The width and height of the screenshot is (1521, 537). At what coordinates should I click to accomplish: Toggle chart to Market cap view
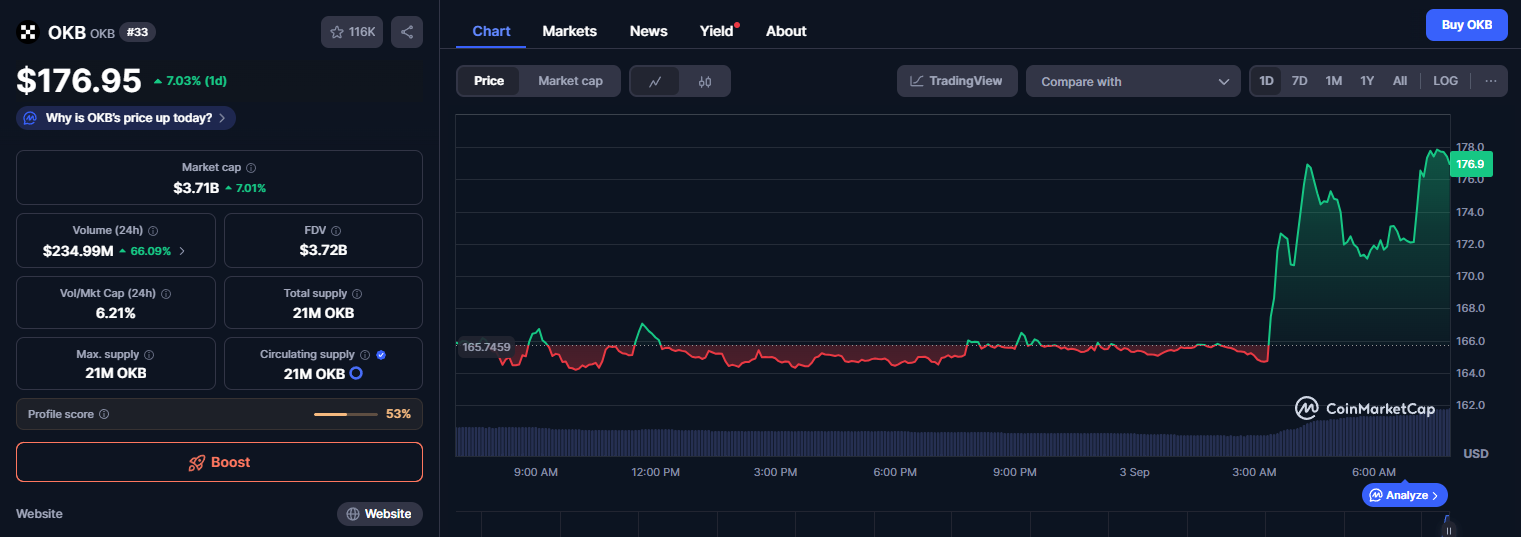(570, 81)
